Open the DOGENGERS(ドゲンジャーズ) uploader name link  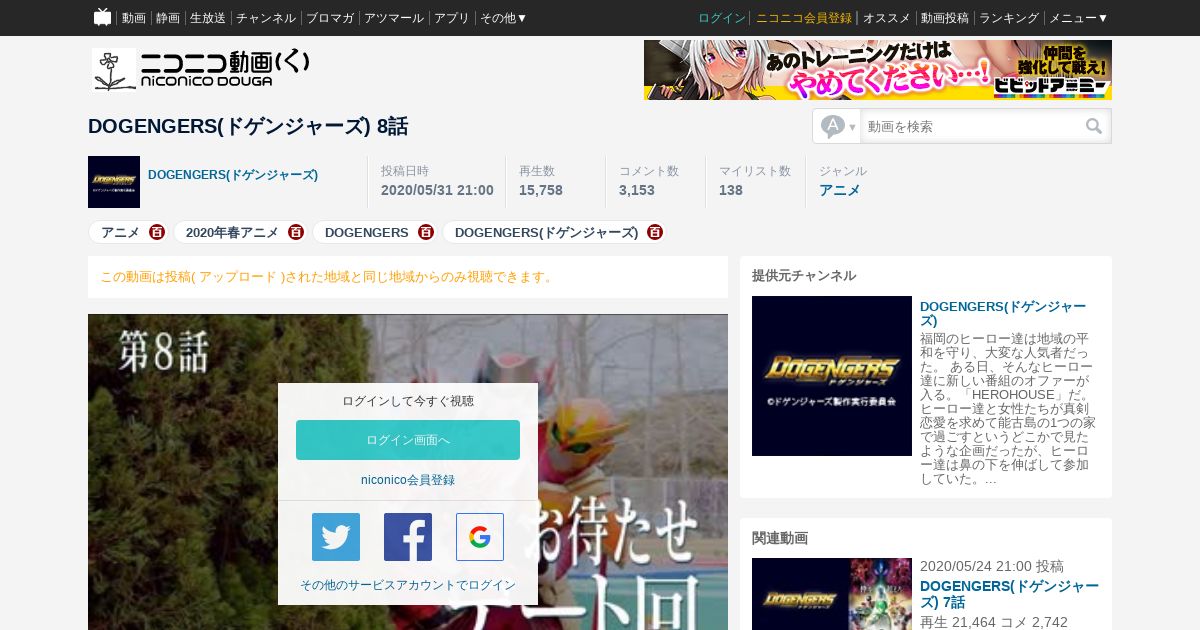click(233, 175)
